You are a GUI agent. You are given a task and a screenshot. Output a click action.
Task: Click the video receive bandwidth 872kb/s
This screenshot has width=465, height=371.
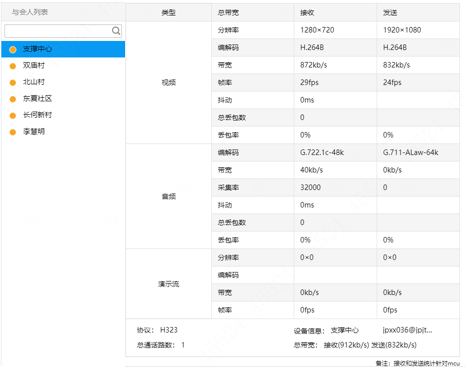click(313, 65)
